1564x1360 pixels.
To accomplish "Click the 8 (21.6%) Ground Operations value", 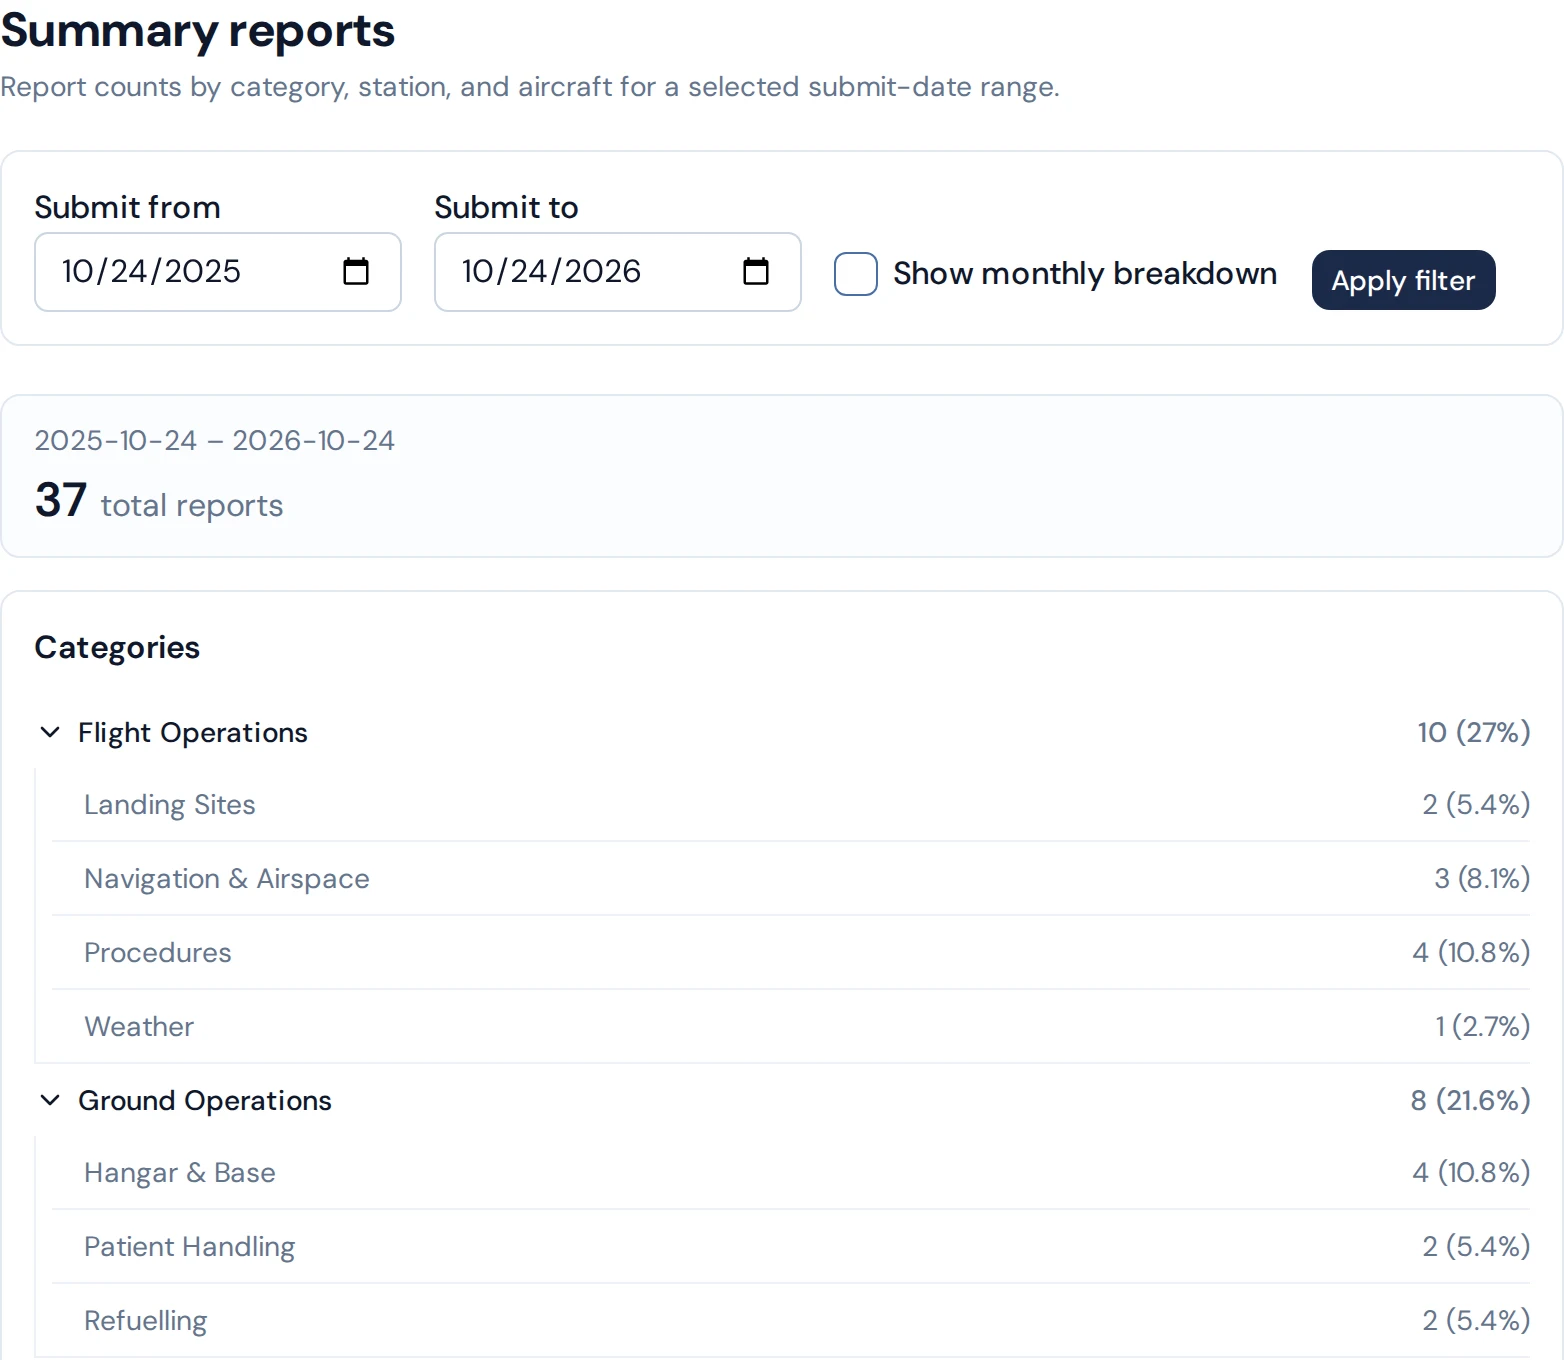I will [1471, 1101].
